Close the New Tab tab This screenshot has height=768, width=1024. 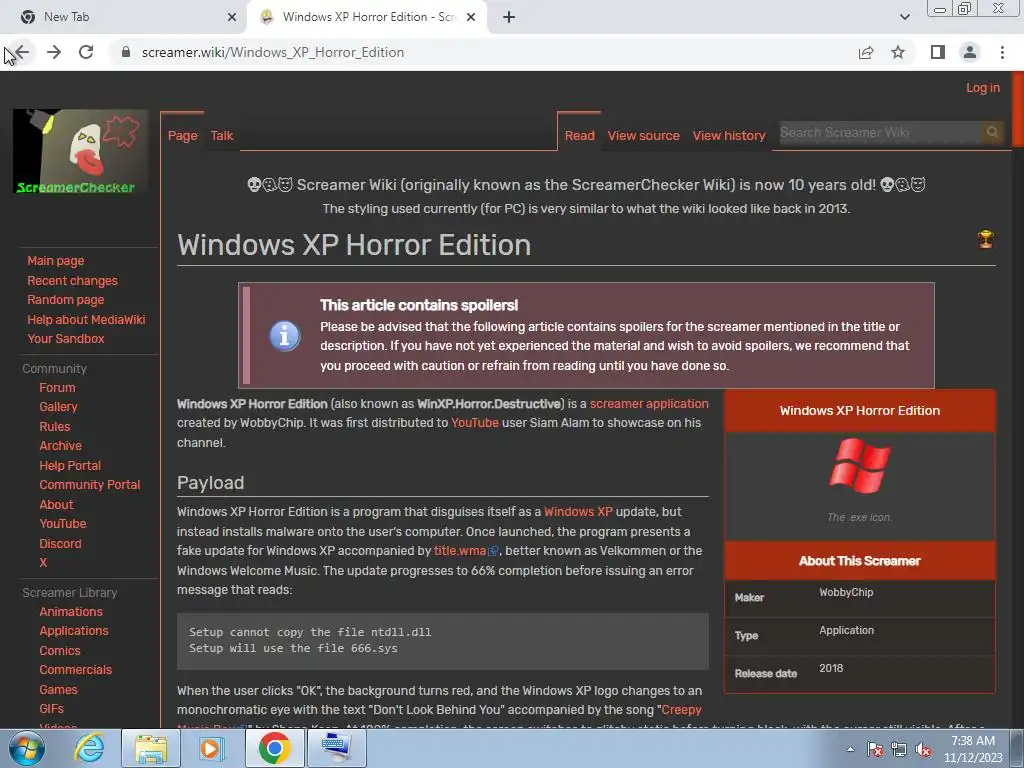[232, 17]
